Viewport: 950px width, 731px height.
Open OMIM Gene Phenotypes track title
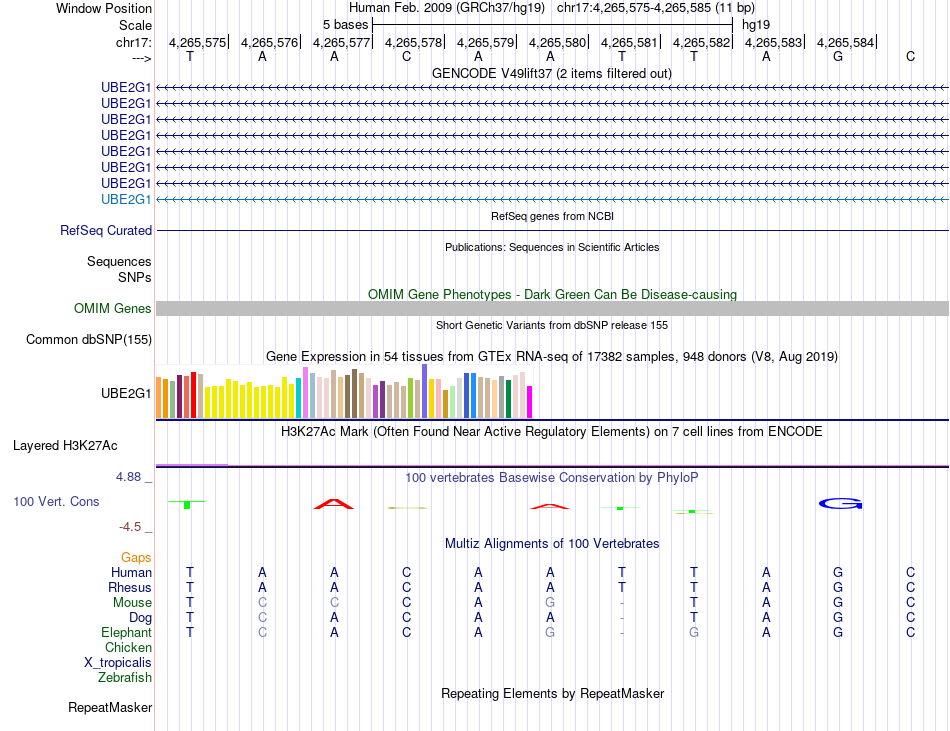(552, 294)
